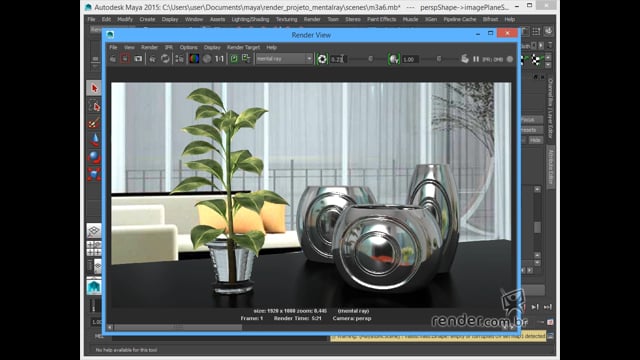Open mental ray renderer dropdown
Screen dimensions: 640x360
pyautogui.click(x=284, y=59)
